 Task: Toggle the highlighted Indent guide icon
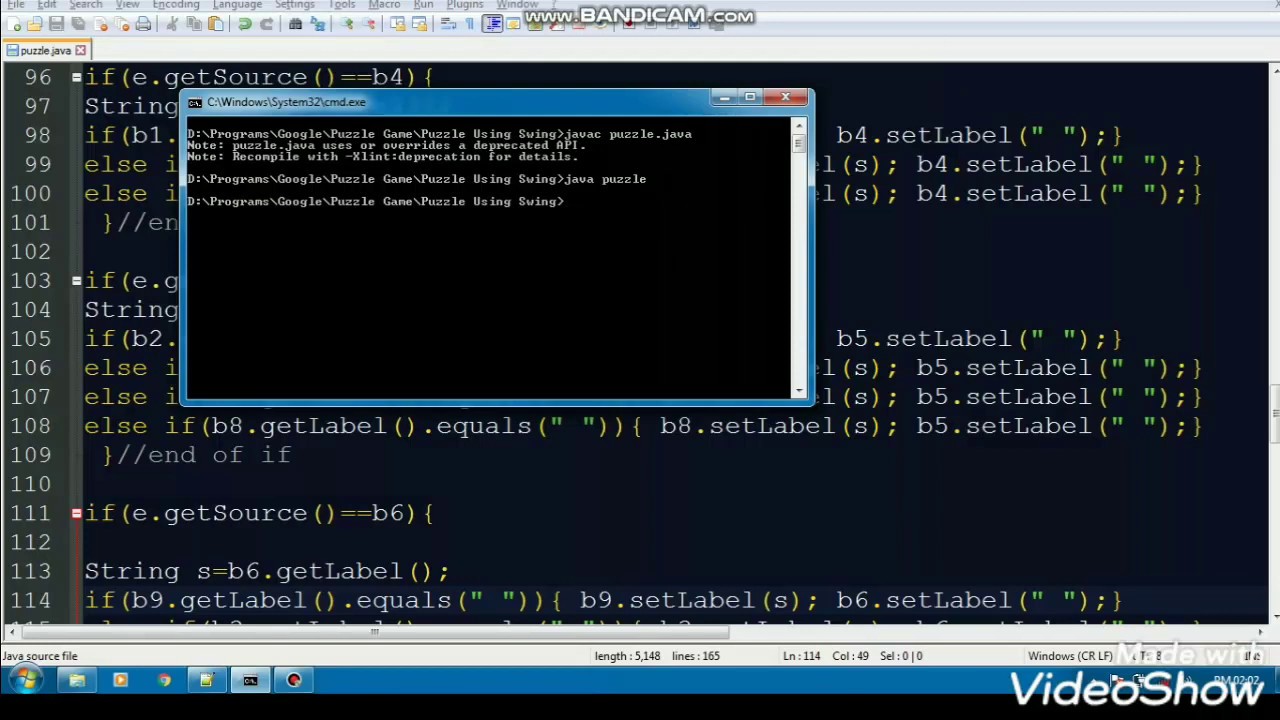tap(492, 23)
